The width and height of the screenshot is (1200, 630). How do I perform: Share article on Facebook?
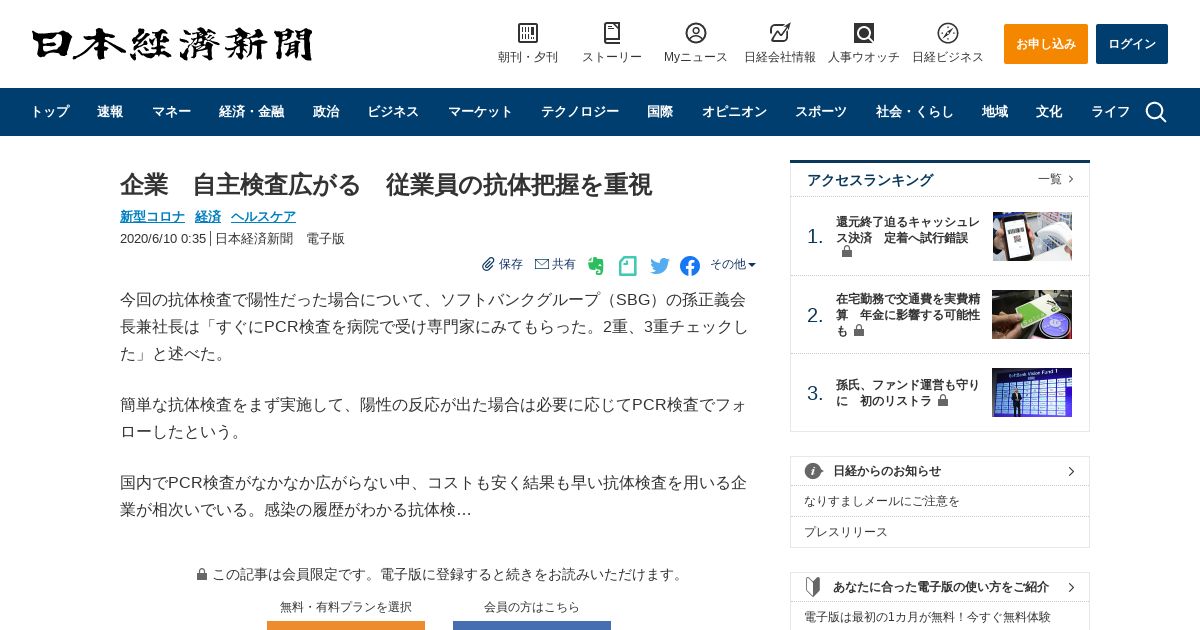click(690, 266)
